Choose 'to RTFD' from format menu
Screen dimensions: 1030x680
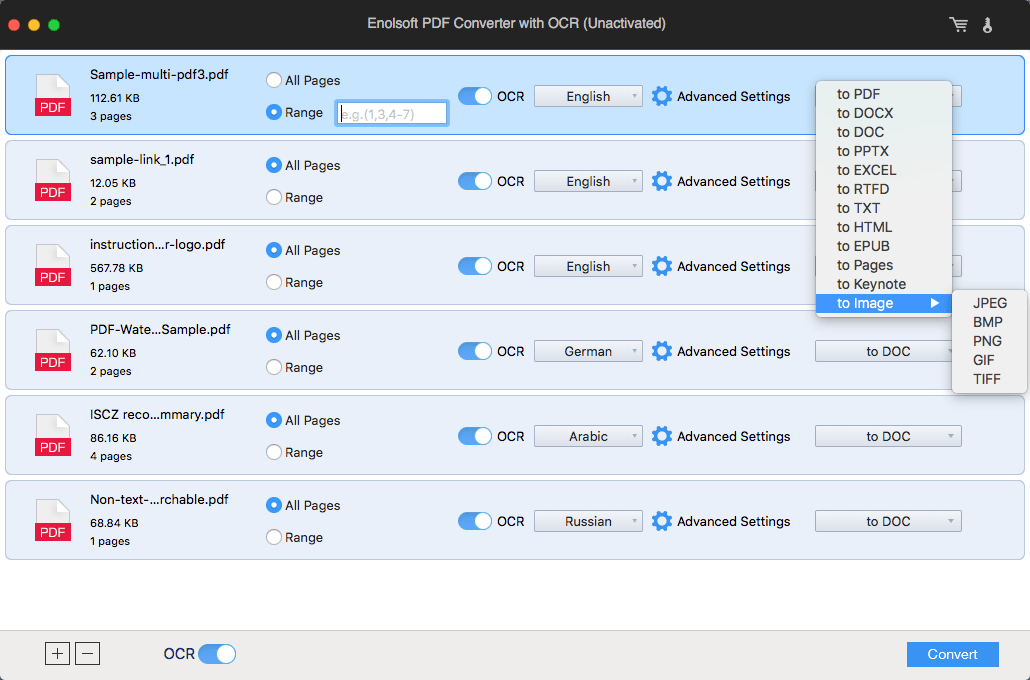[x=884, y=189]
